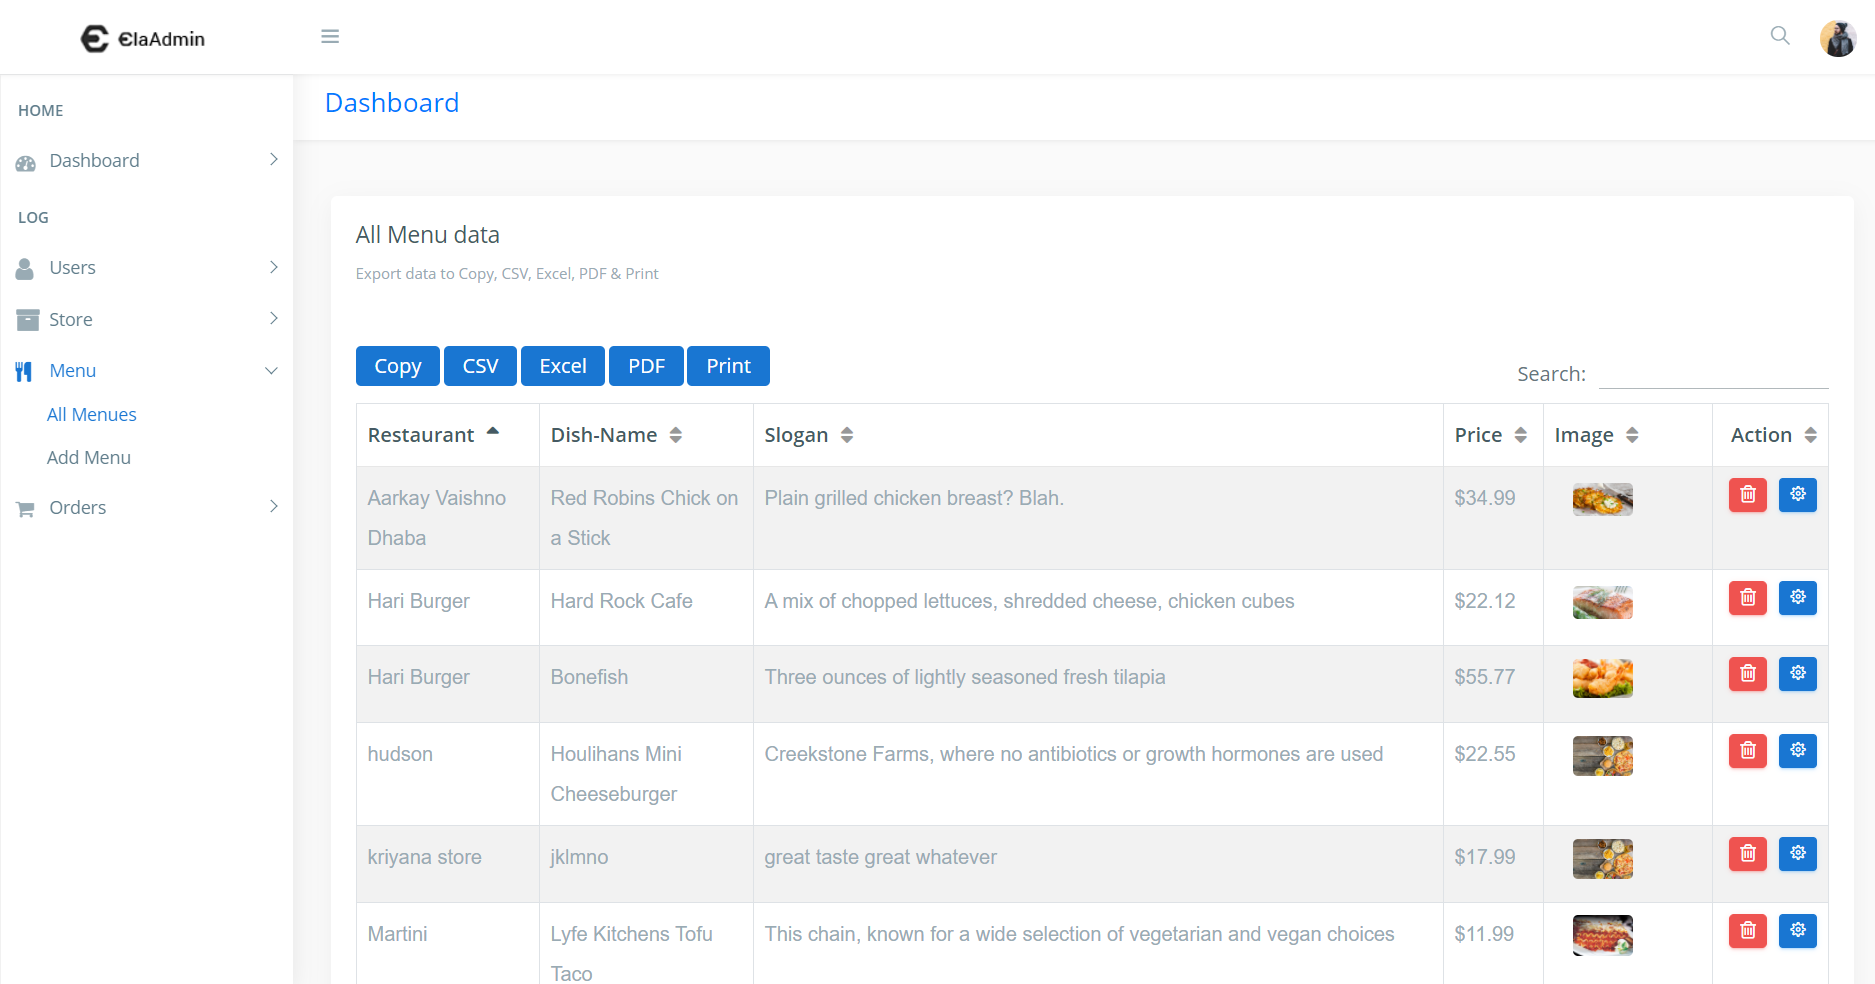Edit the Houlihans Mini Cheeseburger row

click(1798, 751)
